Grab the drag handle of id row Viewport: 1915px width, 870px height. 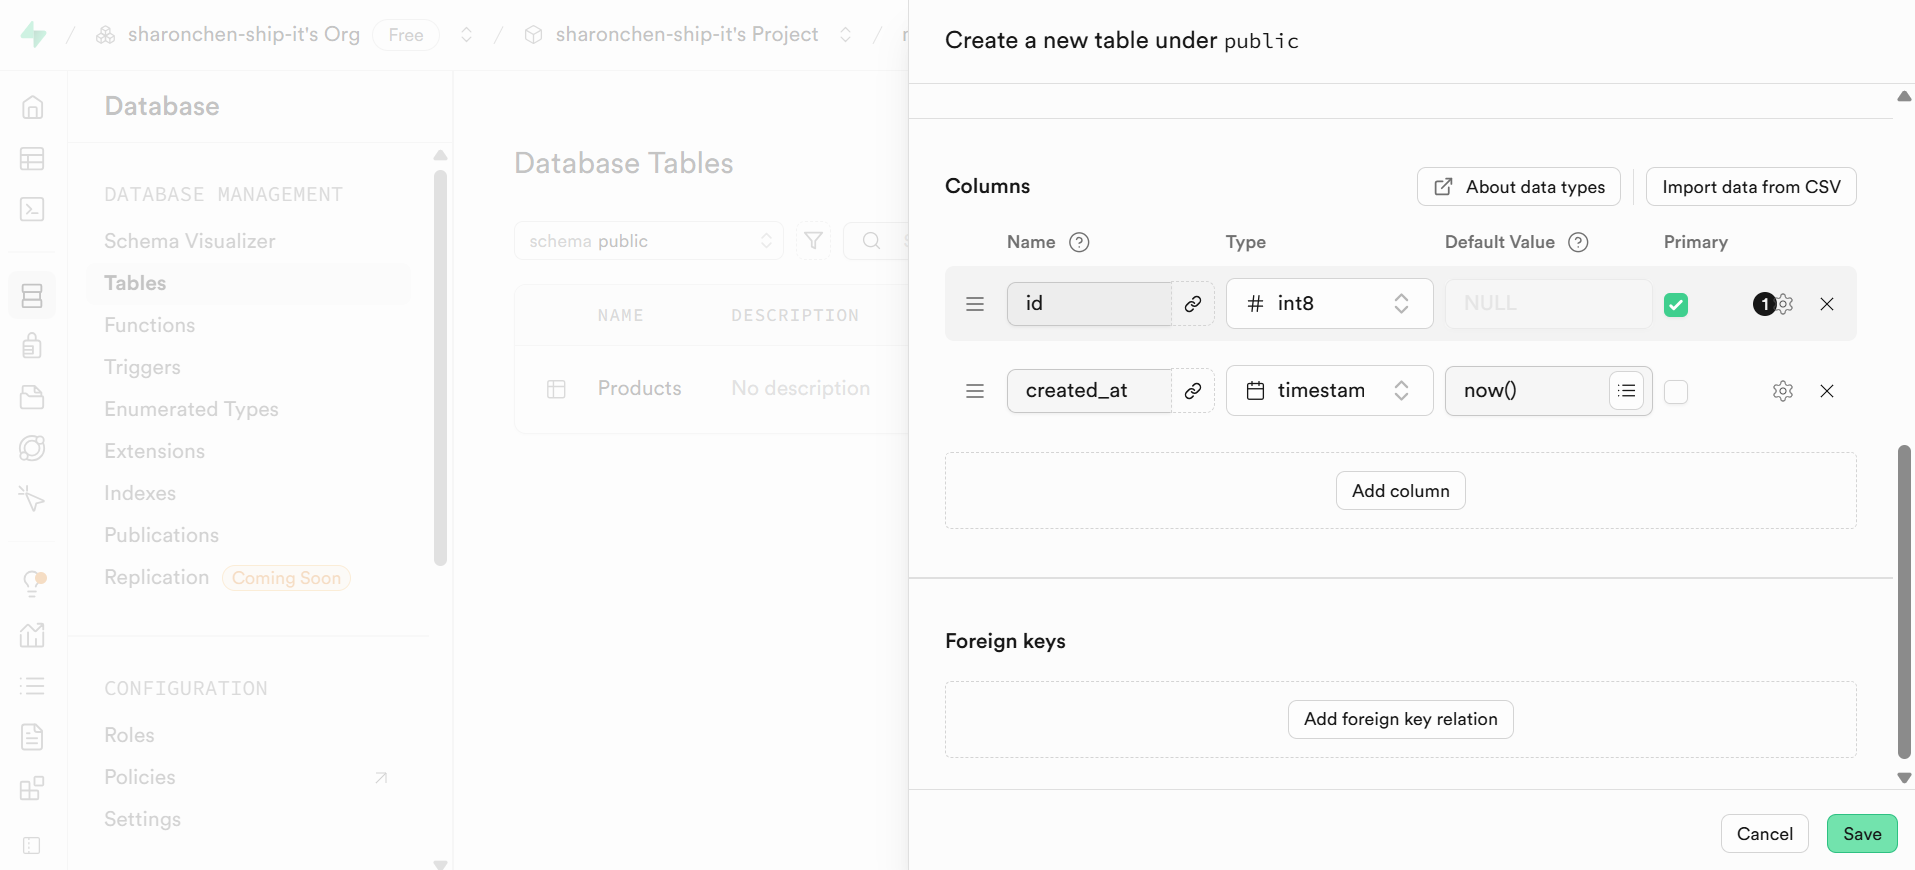click(975, 304)
